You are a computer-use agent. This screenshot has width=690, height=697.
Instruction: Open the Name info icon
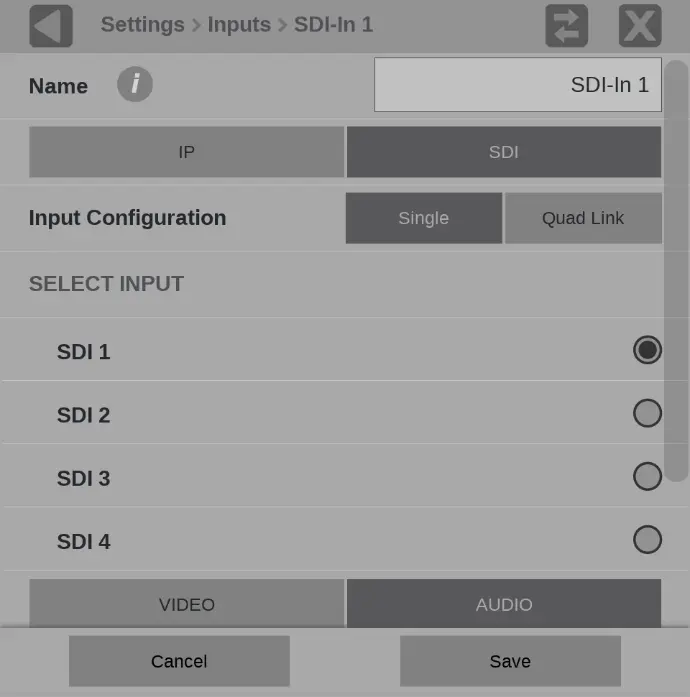(135, 85)
